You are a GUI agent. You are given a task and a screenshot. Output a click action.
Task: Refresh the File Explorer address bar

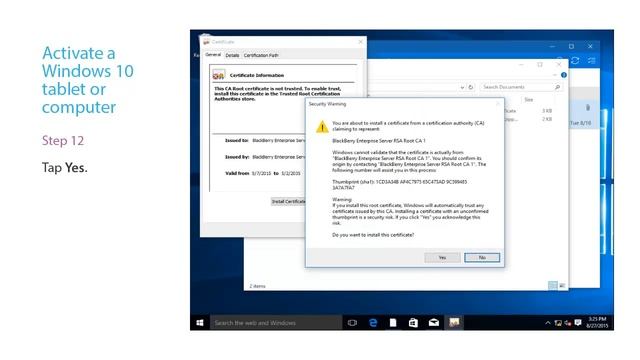click(471, 87)
